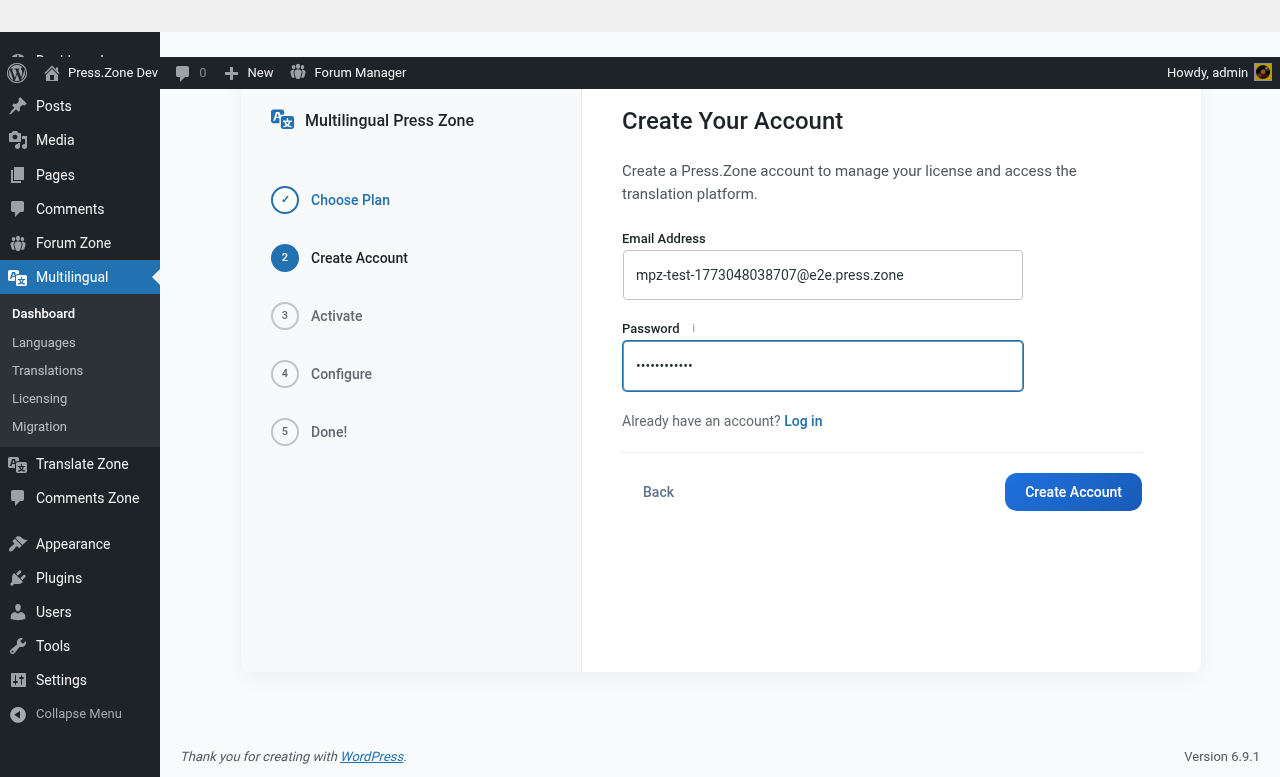Screen dimensions: 1280x777
Task: Click the checkmark circle for Choose Plan
Action: click(x=285, y=200)
